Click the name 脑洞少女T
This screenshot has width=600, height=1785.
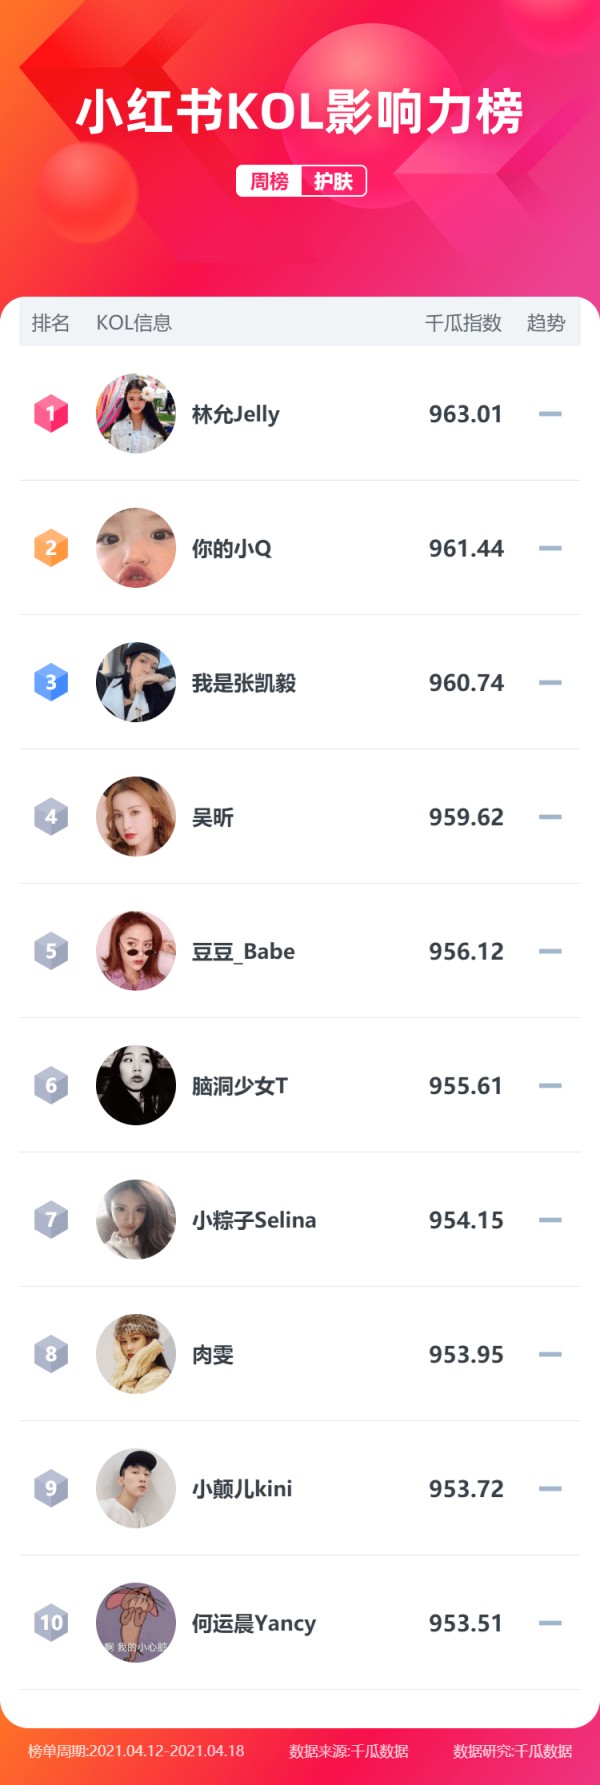coord(240,1086)
